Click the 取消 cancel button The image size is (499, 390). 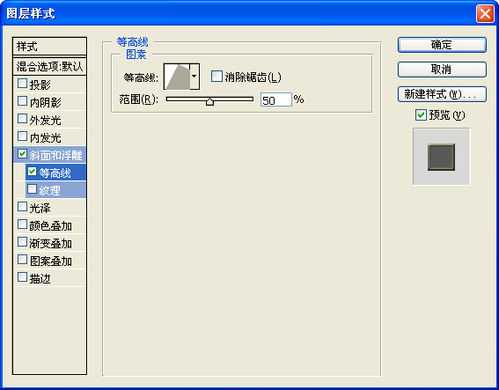point(442,69)
